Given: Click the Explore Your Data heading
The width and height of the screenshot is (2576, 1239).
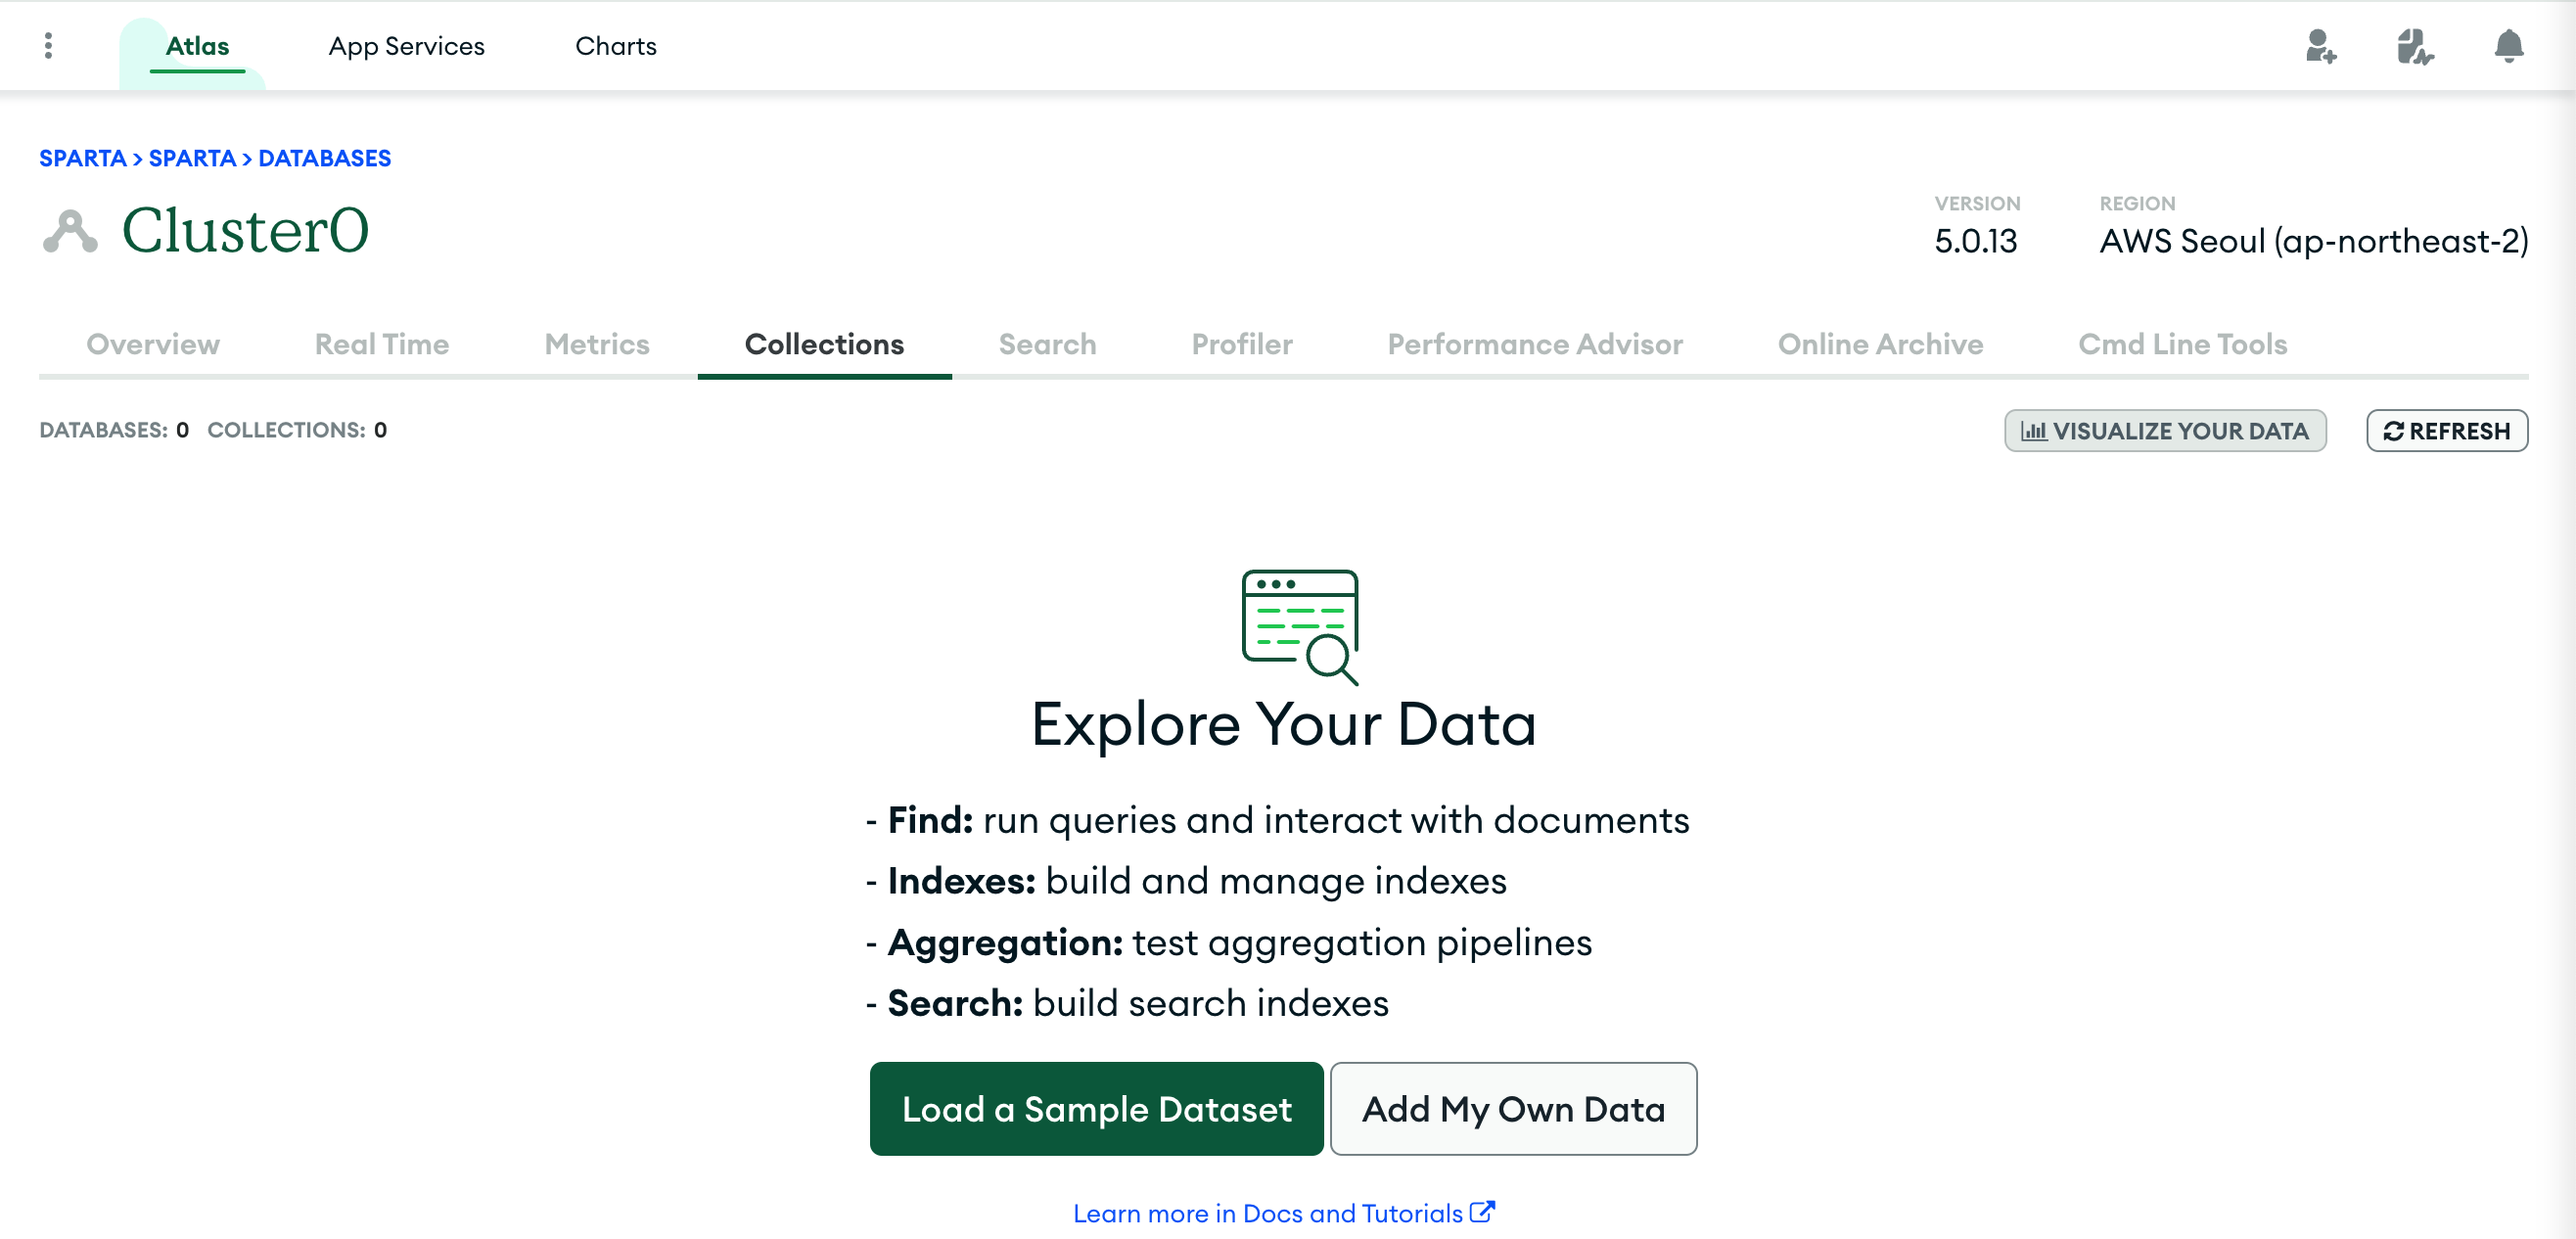Looking at the screenshot, I should [1284, 723].
